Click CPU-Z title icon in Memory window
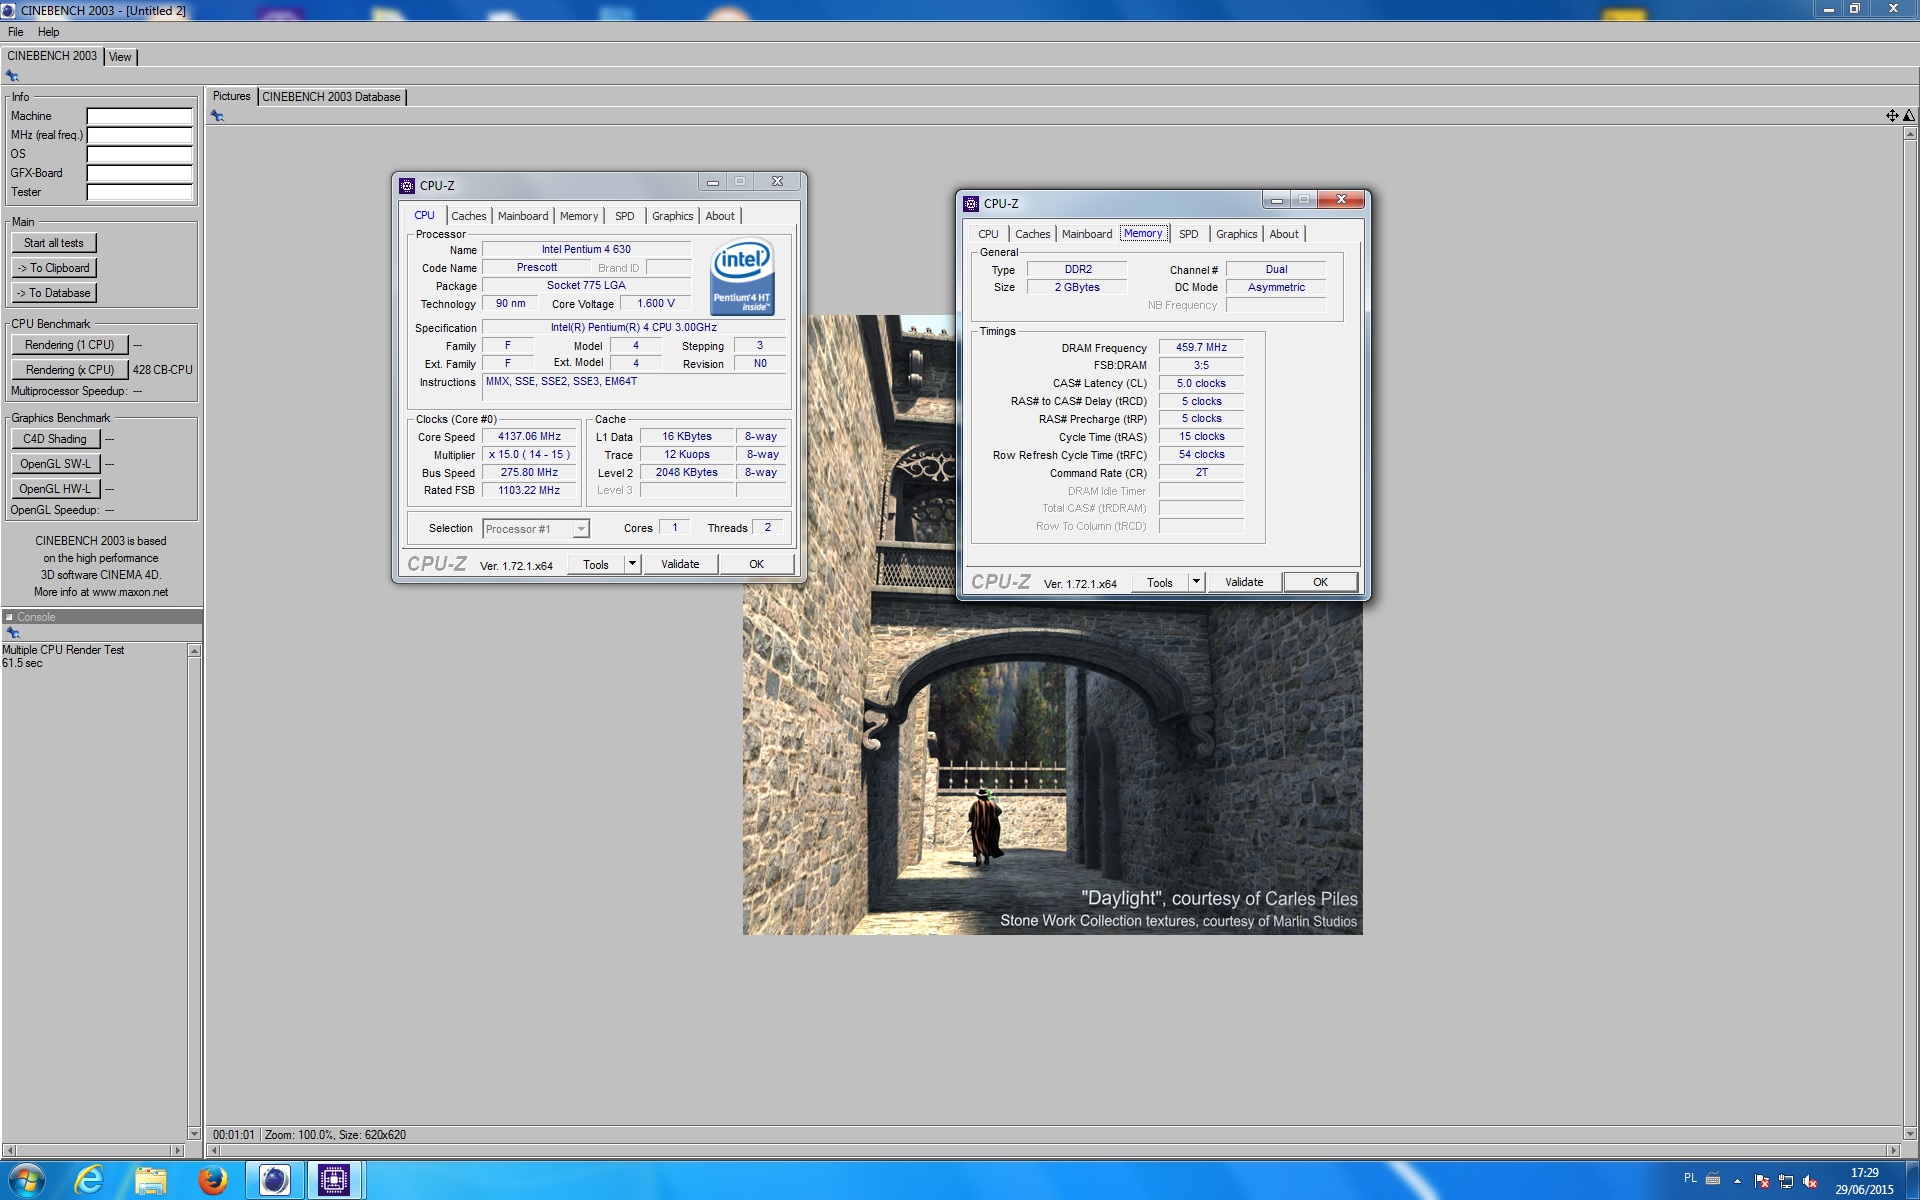Image resolution: width=1920 pixels, height=1200 pixels. [971, 204]
